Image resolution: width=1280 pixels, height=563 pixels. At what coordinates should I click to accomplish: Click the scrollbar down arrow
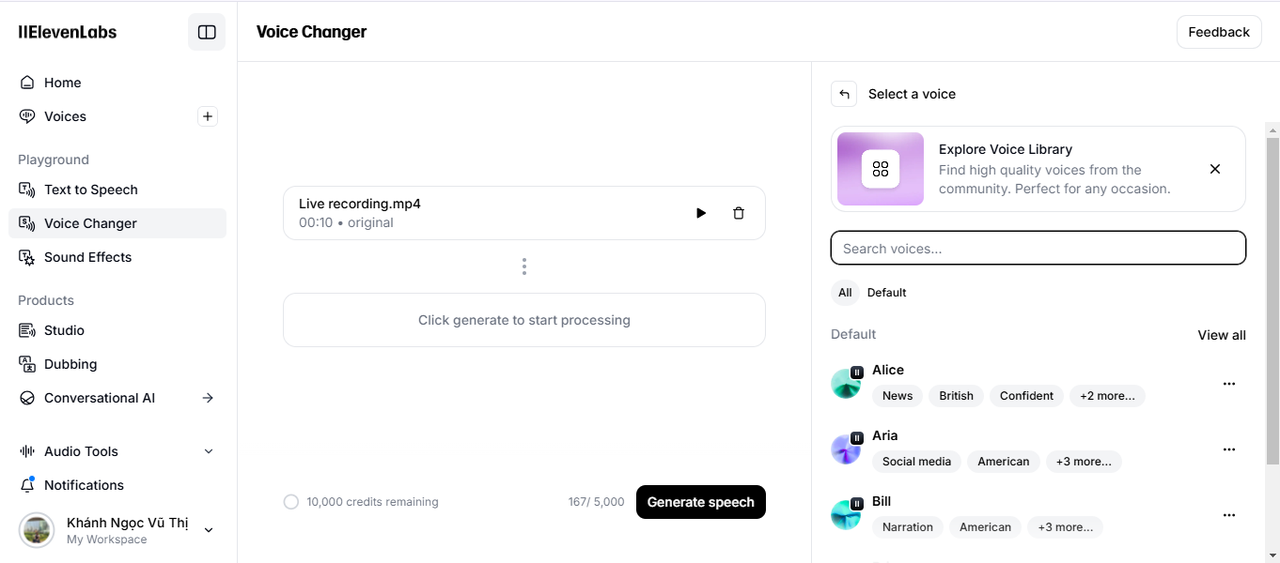(x=1272, y=554)
